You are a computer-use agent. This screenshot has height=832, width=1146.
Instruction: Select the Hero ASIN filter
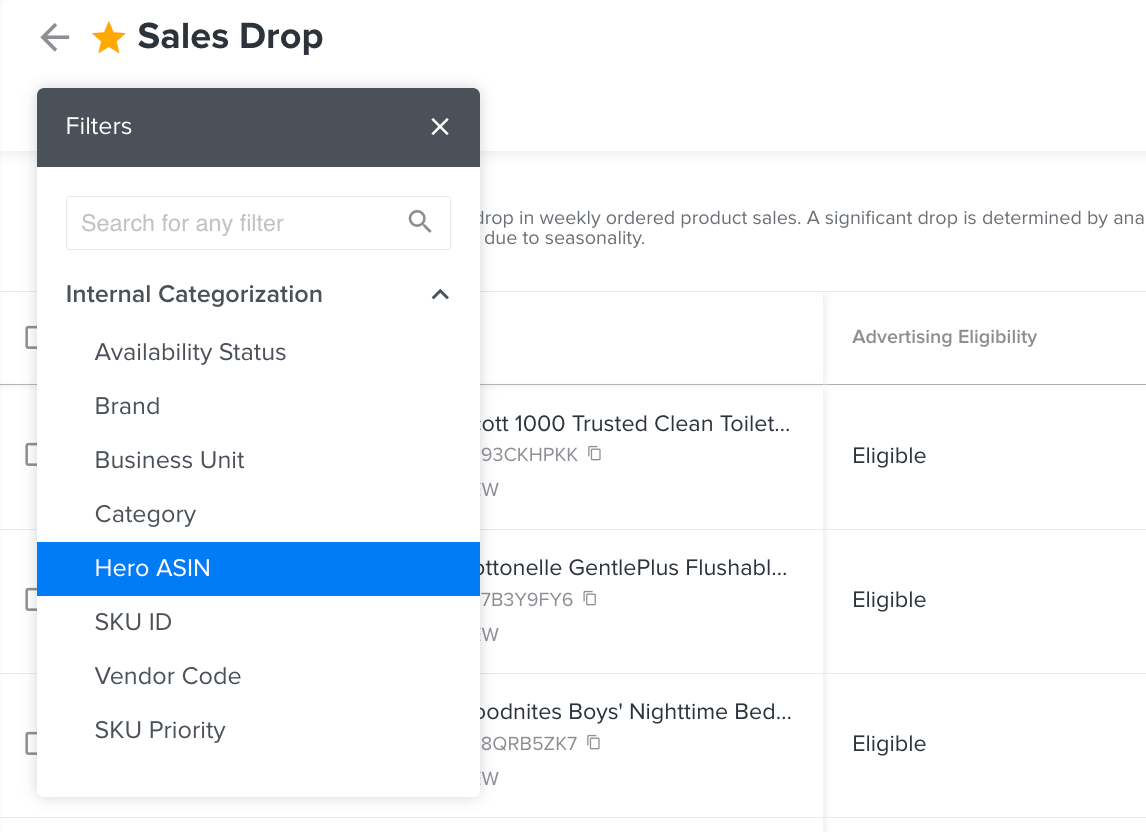(x=152, y=568)
